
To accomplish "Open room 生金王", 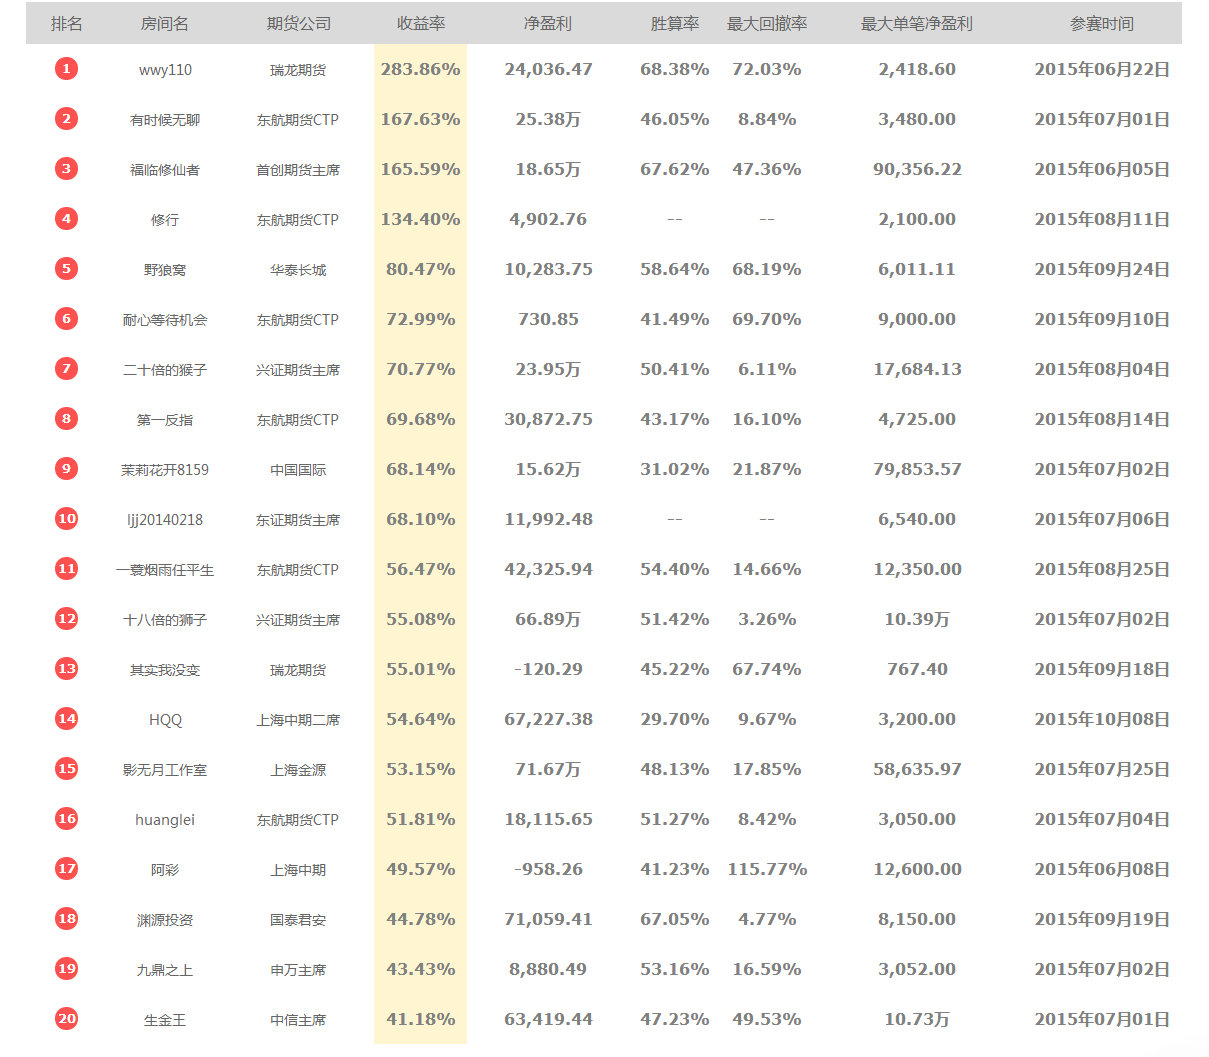I will point(165,1020).
